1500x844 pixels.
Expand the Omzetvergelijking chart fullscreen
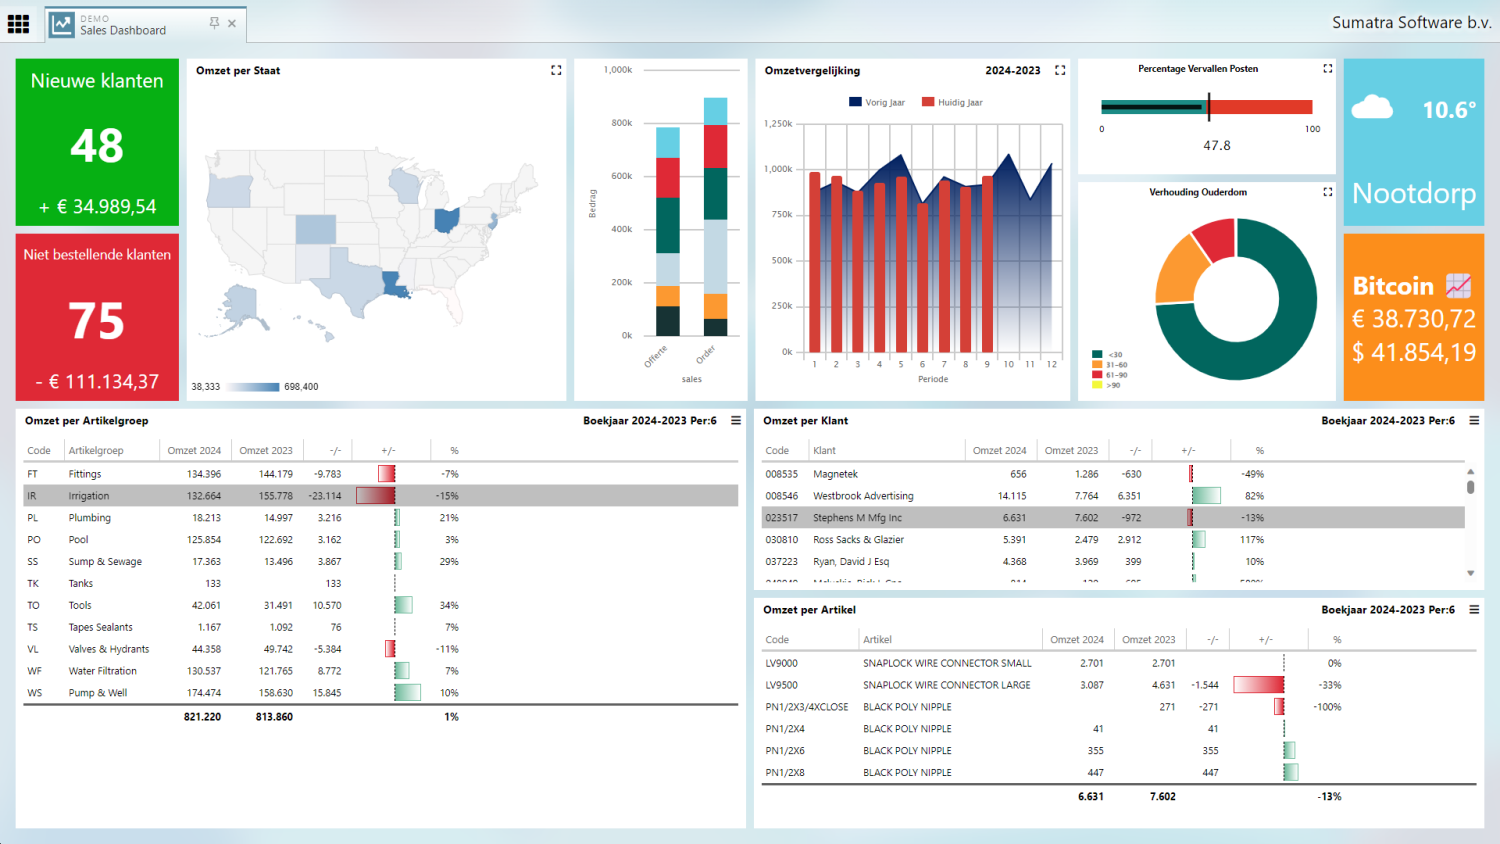tap(1060, 70)
